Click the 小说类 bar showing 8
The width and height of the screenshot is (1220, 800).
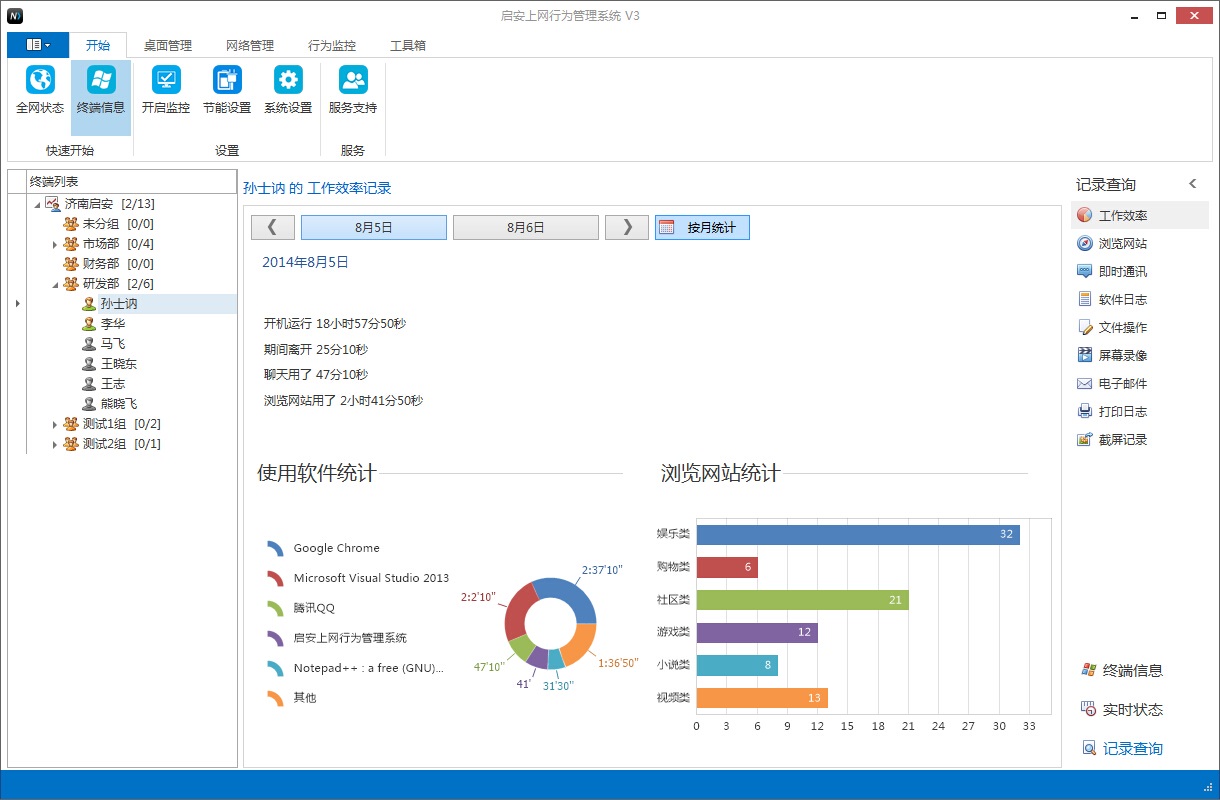click(737, 665)
